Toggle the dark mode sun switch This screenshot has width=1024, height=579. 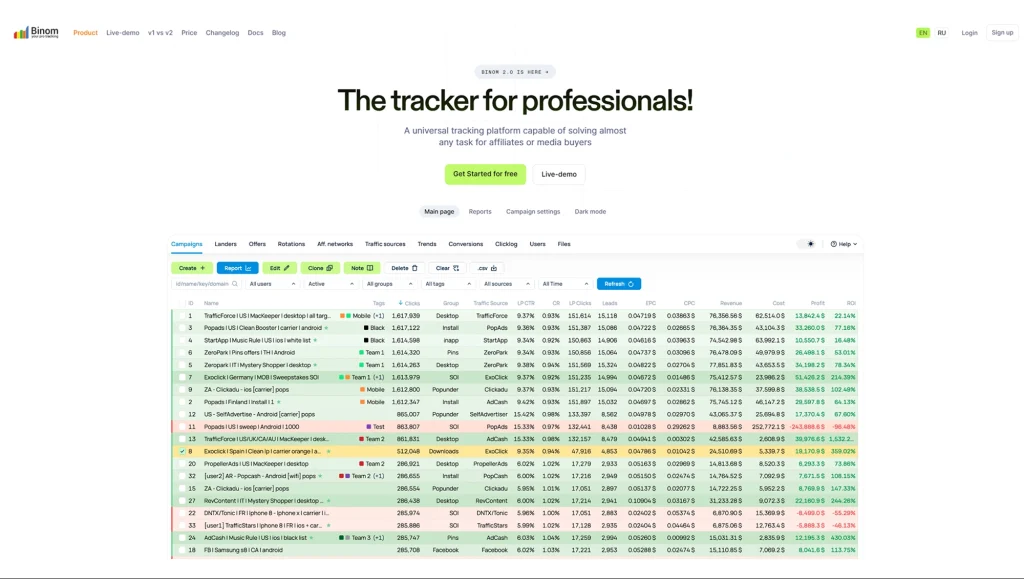807,244
